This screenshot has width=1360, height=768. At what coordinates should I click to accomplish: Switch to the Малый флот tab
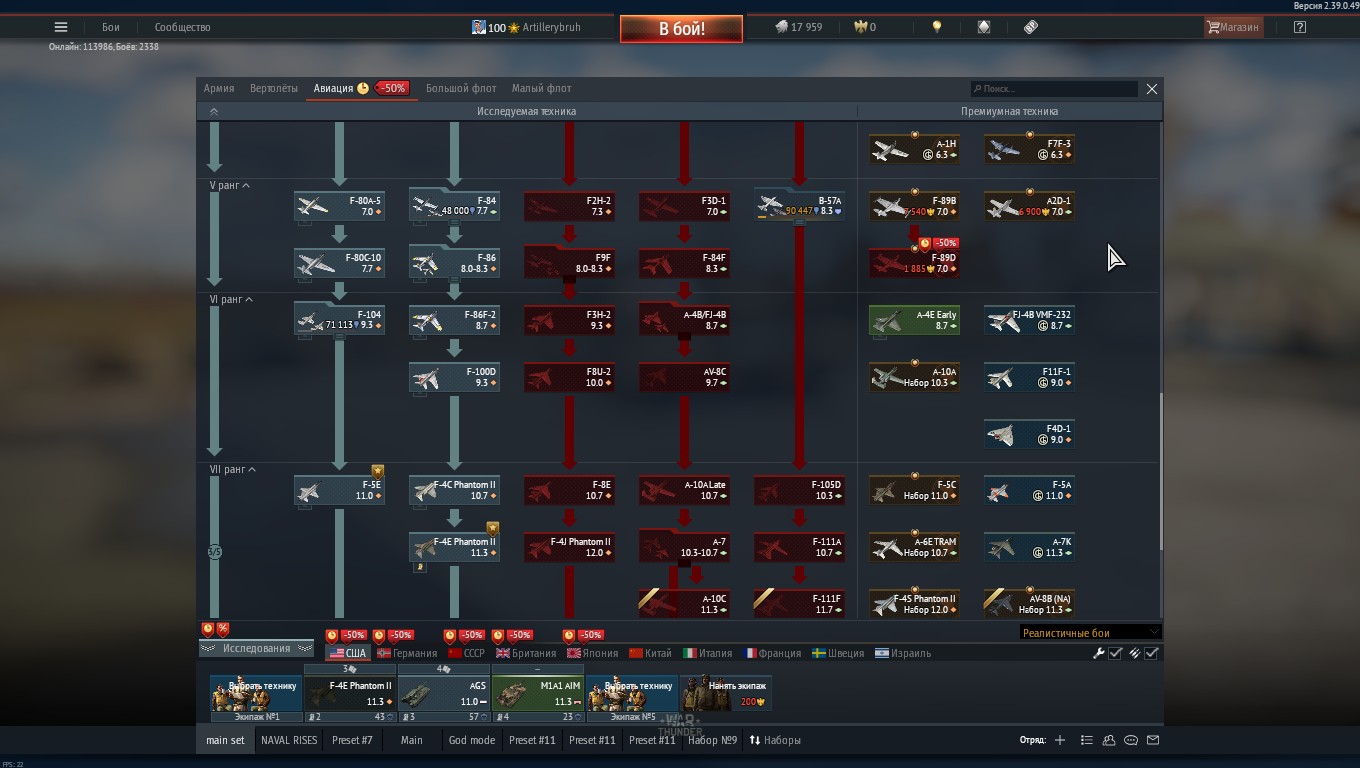542,88
